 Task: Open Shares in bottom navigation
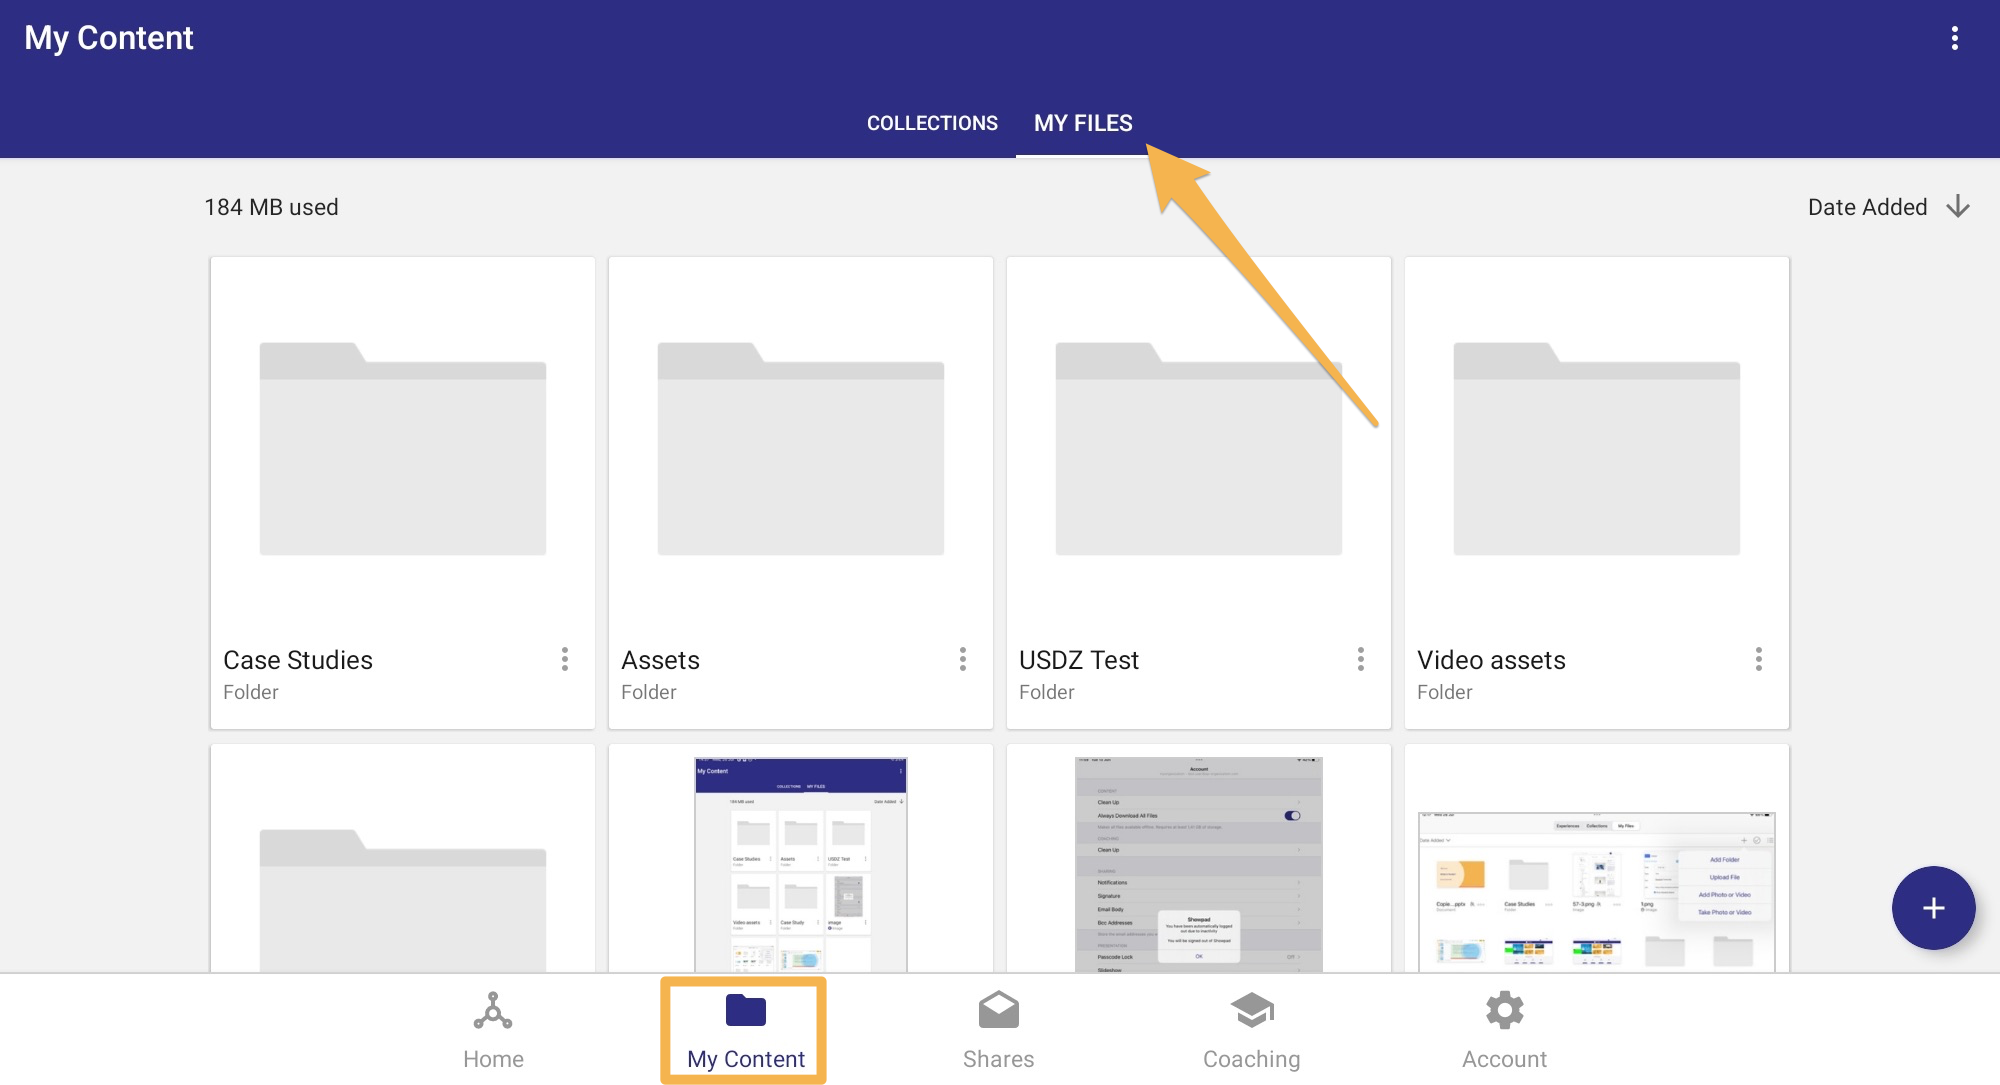click(998, 1031)
